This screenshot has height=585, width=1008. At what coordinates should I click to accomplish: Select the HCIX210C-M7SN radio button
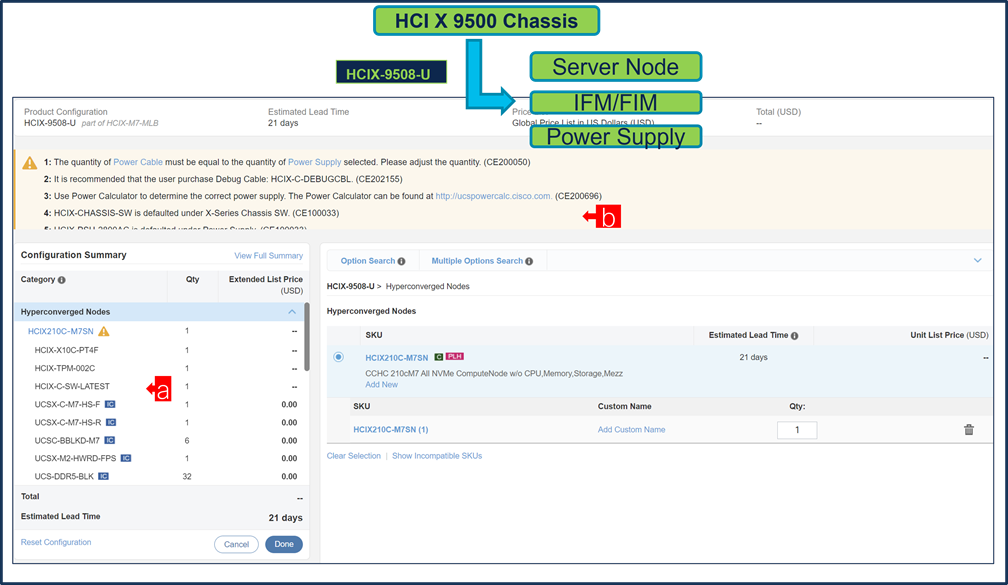[x=338, y=357]
